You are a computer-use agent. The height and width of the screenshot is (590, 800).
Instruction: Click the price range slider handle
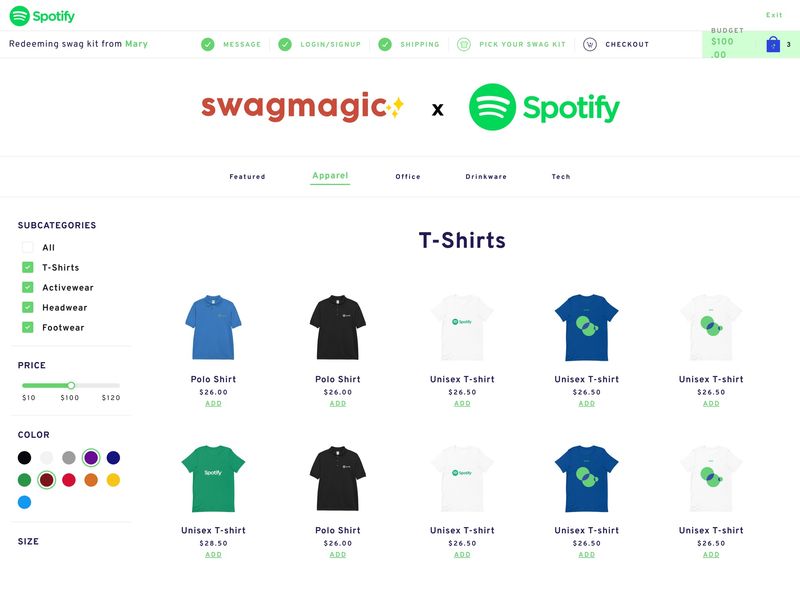[x=71, y=385]
